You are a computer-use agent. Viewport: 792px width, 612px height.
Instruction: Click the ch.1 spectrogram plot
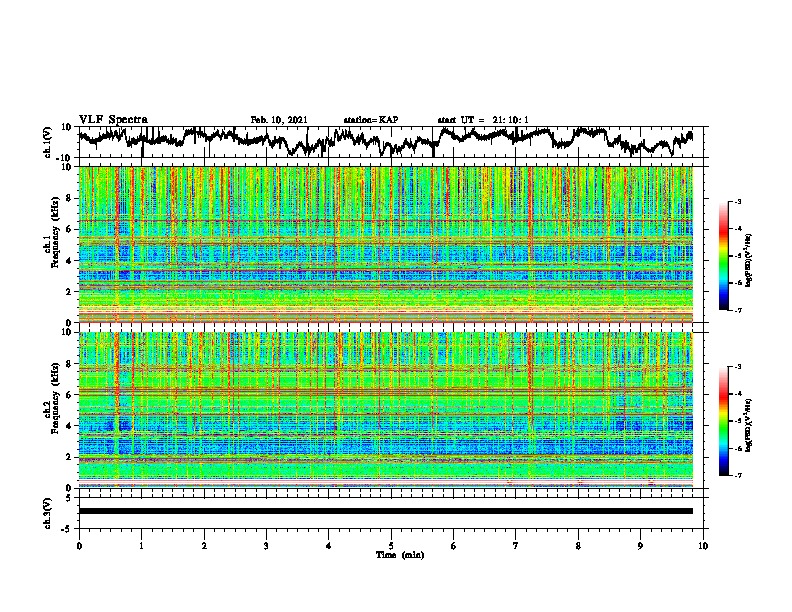386,244
